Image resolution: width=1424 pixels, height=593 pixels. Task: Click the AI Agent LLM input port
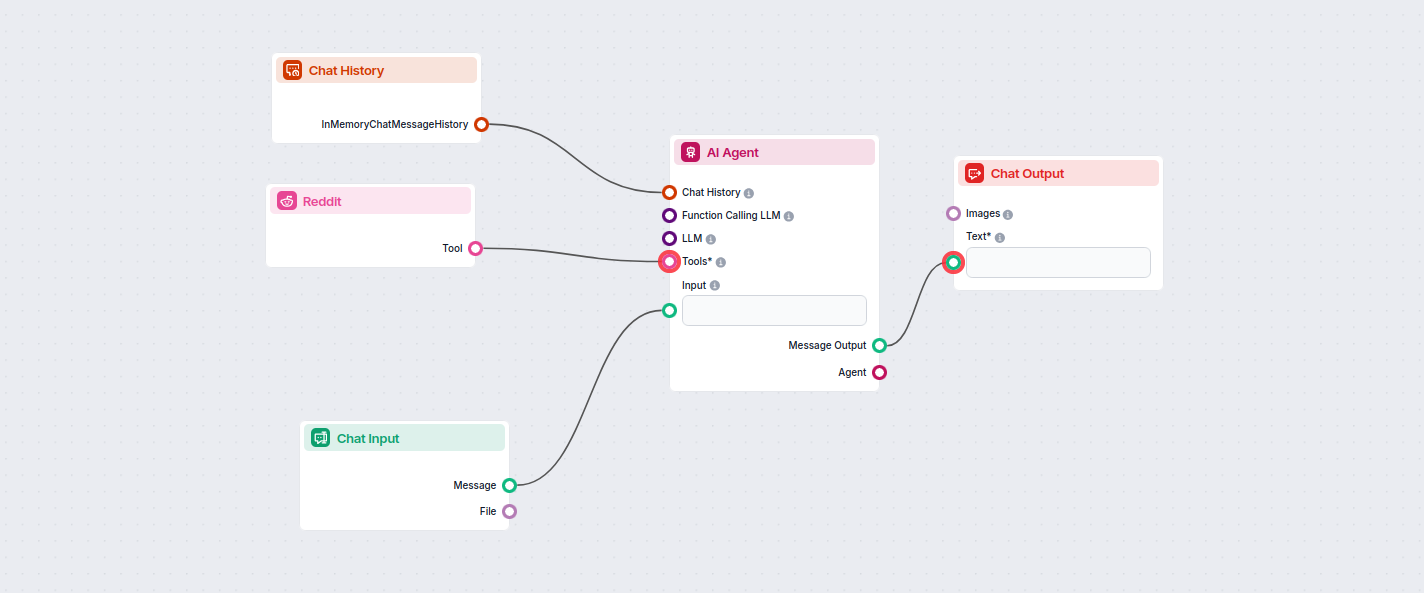[x=670, y=238]
